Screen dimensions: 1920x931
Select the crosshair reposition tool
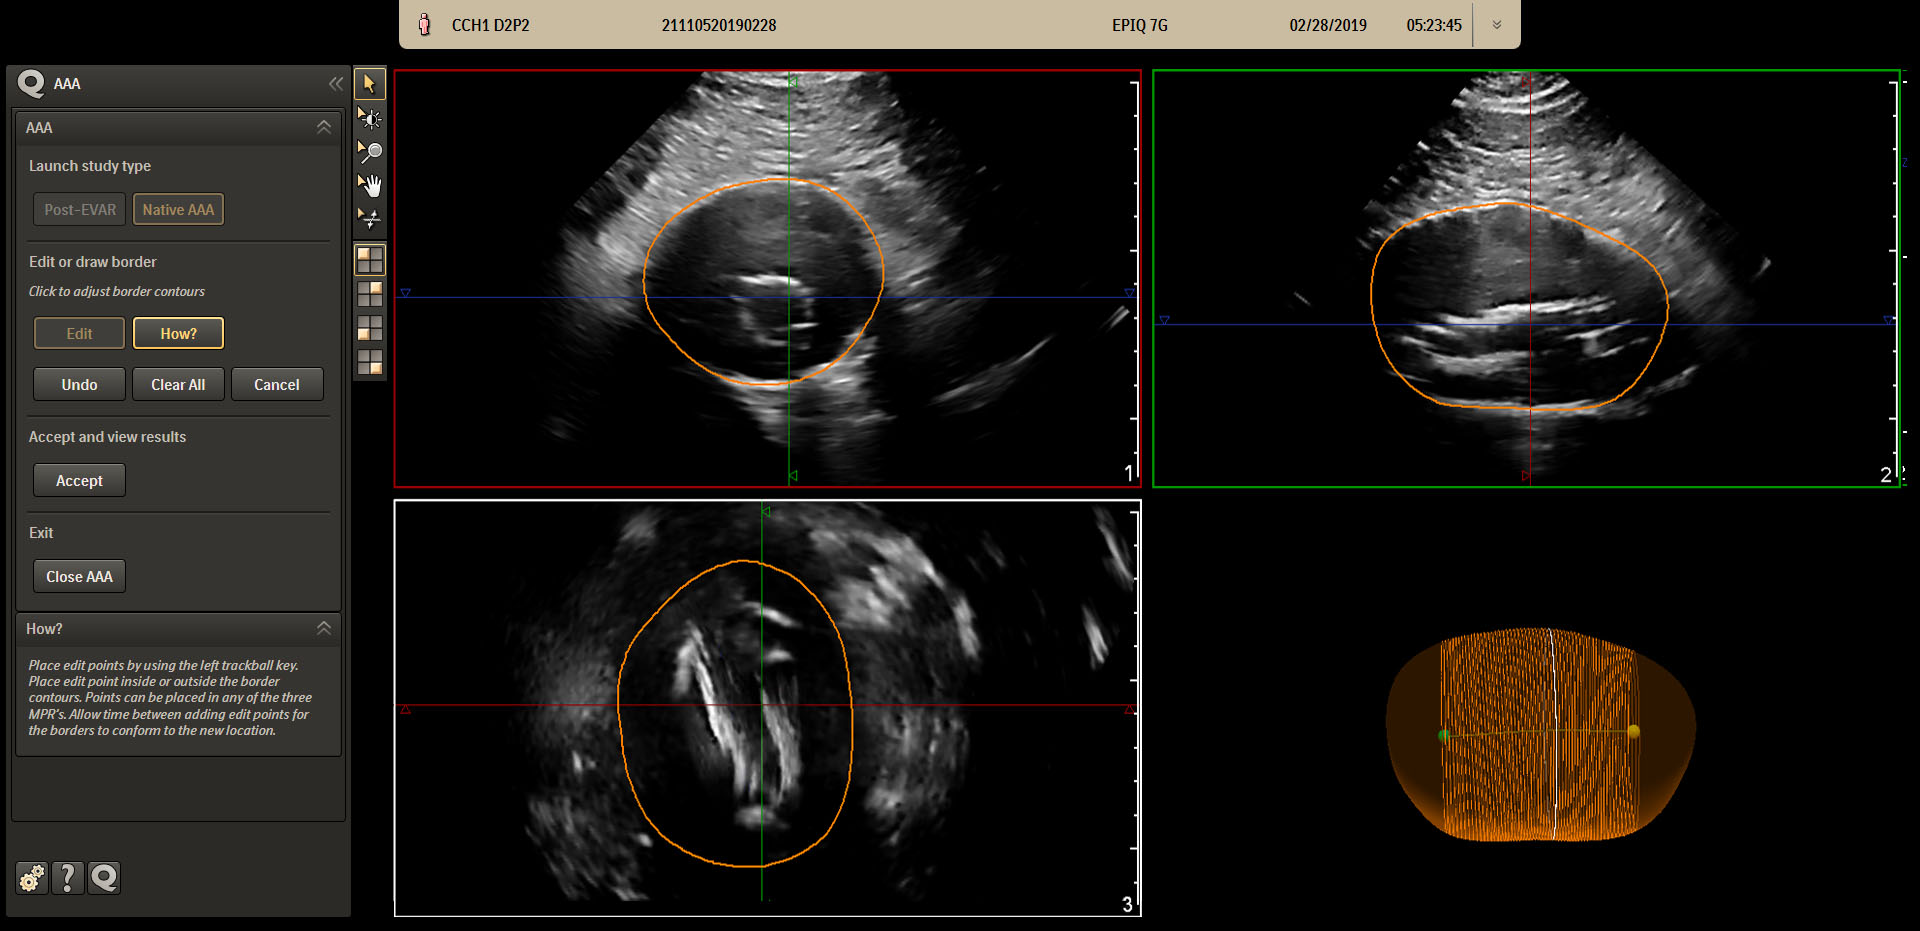click(x=370, y=218)
